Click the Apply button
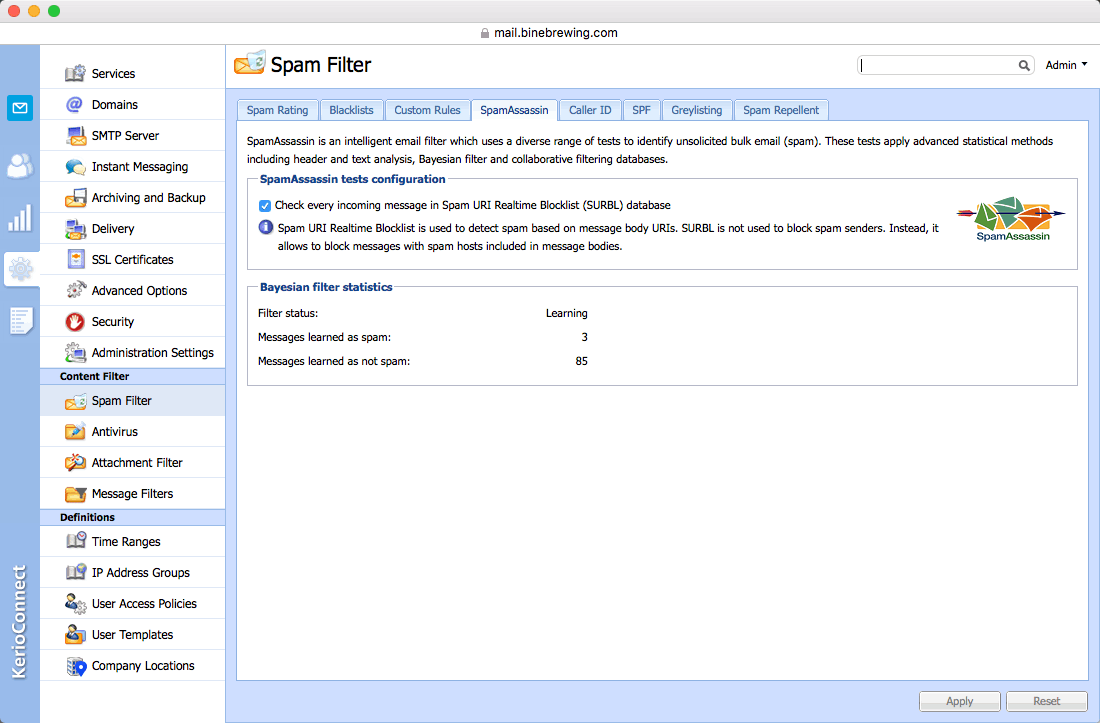This screenshot has height=723, width=1100. coord(960,701)
